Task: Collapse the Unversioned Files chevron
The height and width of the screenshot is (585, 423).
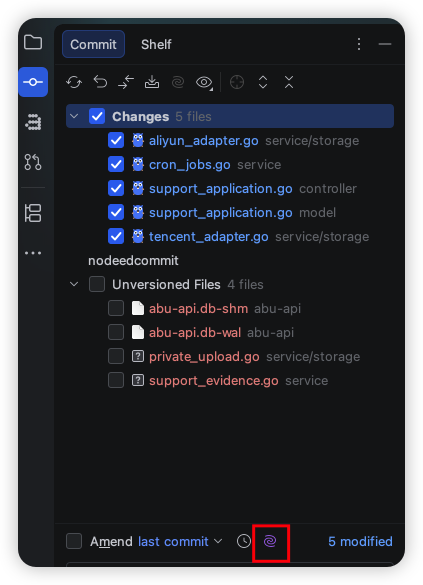Action: tap(74, 284)
